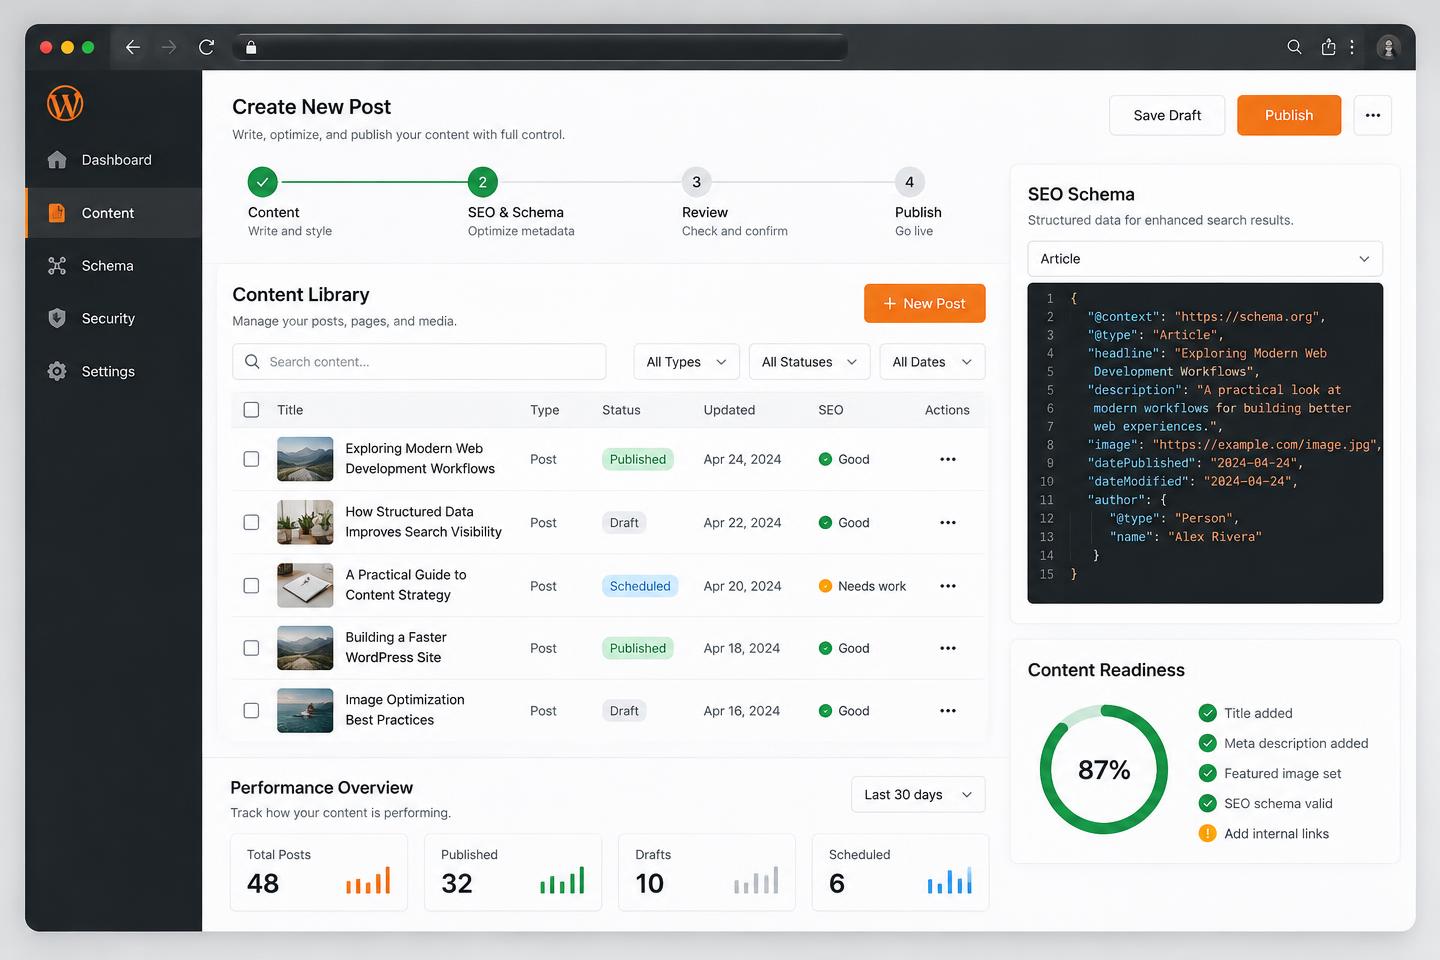1440x960 pixels.
Task: Open actions for How Structured Data row
Action: click(948, 523)
